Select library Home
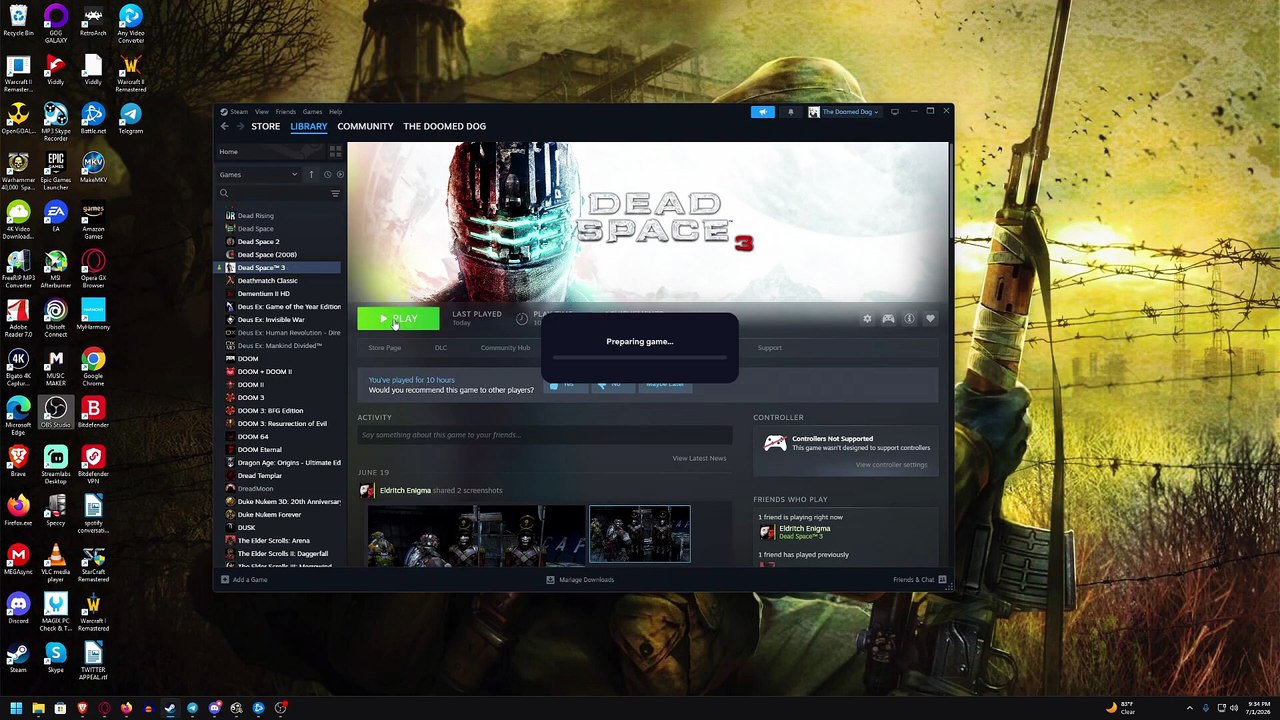The width and height of the screenshot is (1280, 720). (x=228, y=152)
